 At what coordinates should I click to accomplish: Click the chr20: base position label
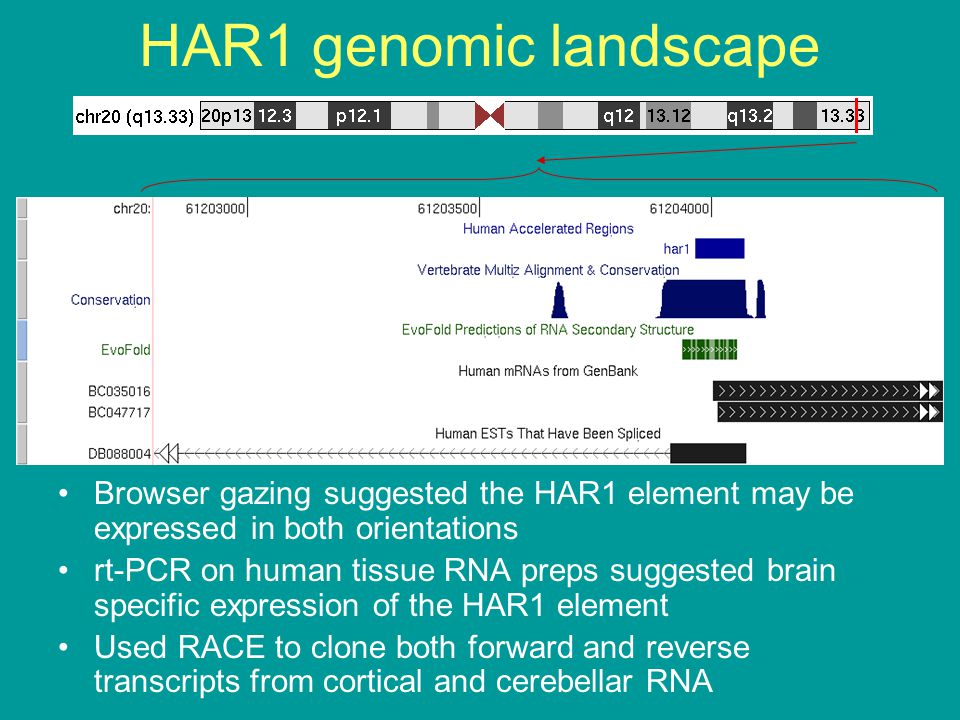[132, 209]
